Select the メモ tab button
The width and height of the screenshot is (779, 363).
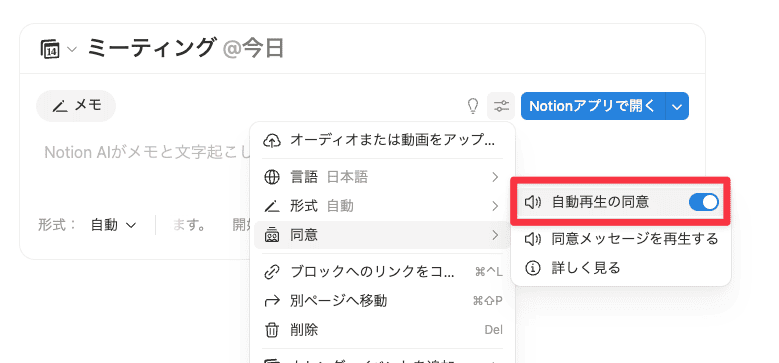coord(76,105)
